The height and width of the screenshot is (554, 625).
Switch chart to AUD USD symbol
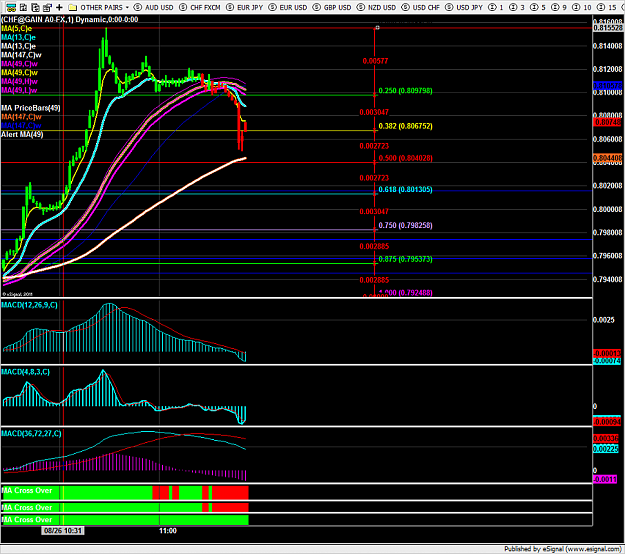154,7
